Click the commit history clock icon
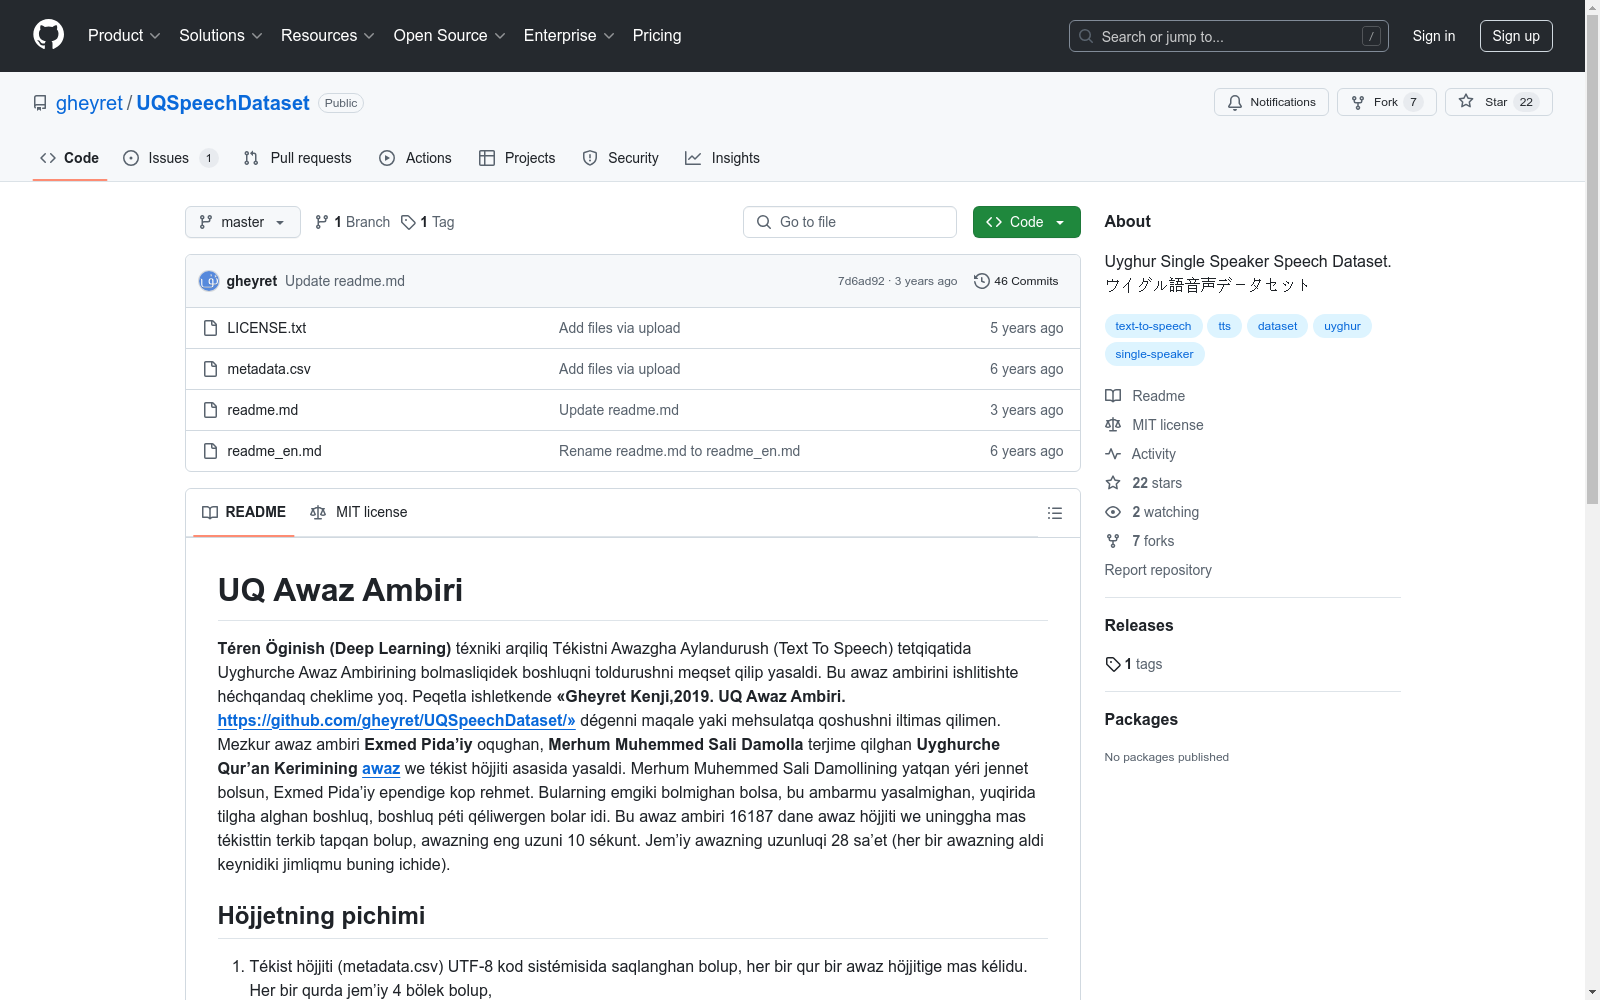Viewport: 1600px width, 1000px height. click(x=981, y=281)
